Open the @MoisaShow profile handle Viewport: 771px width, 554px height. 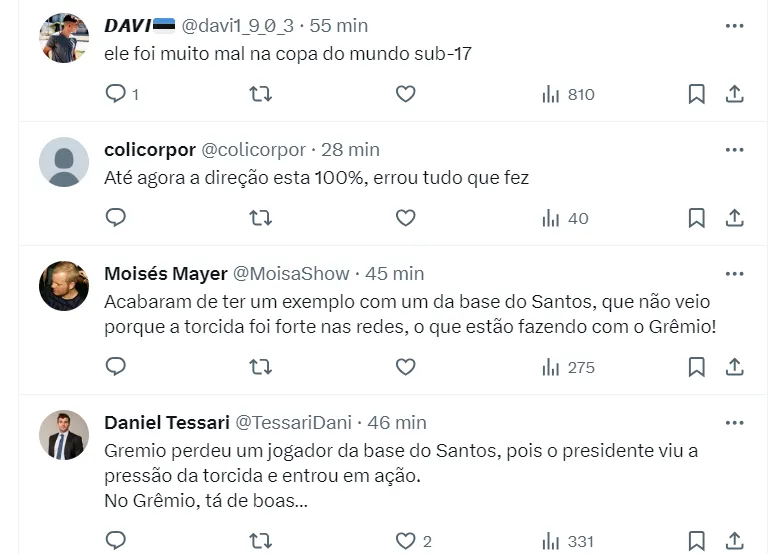[291, 274]
